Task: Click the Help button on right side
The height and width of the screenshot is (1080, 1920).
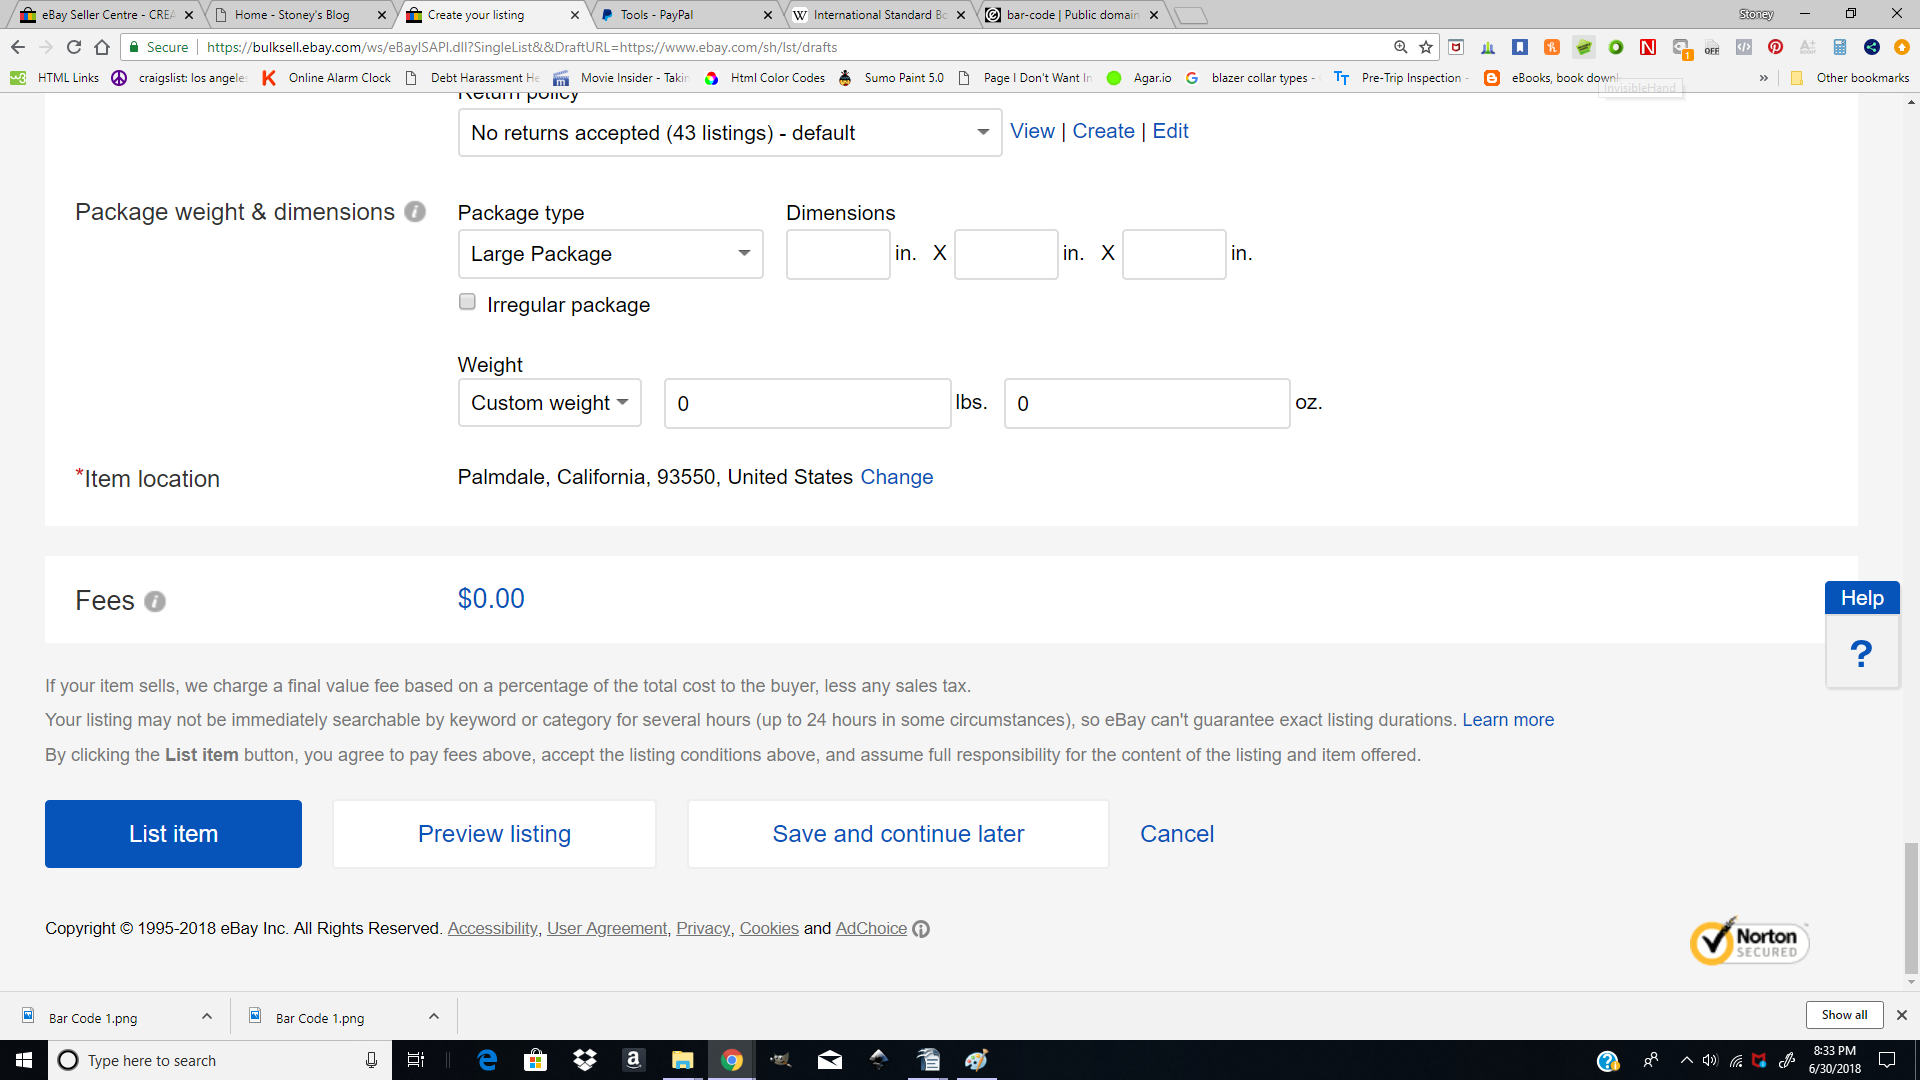Action: [1861, 597]
